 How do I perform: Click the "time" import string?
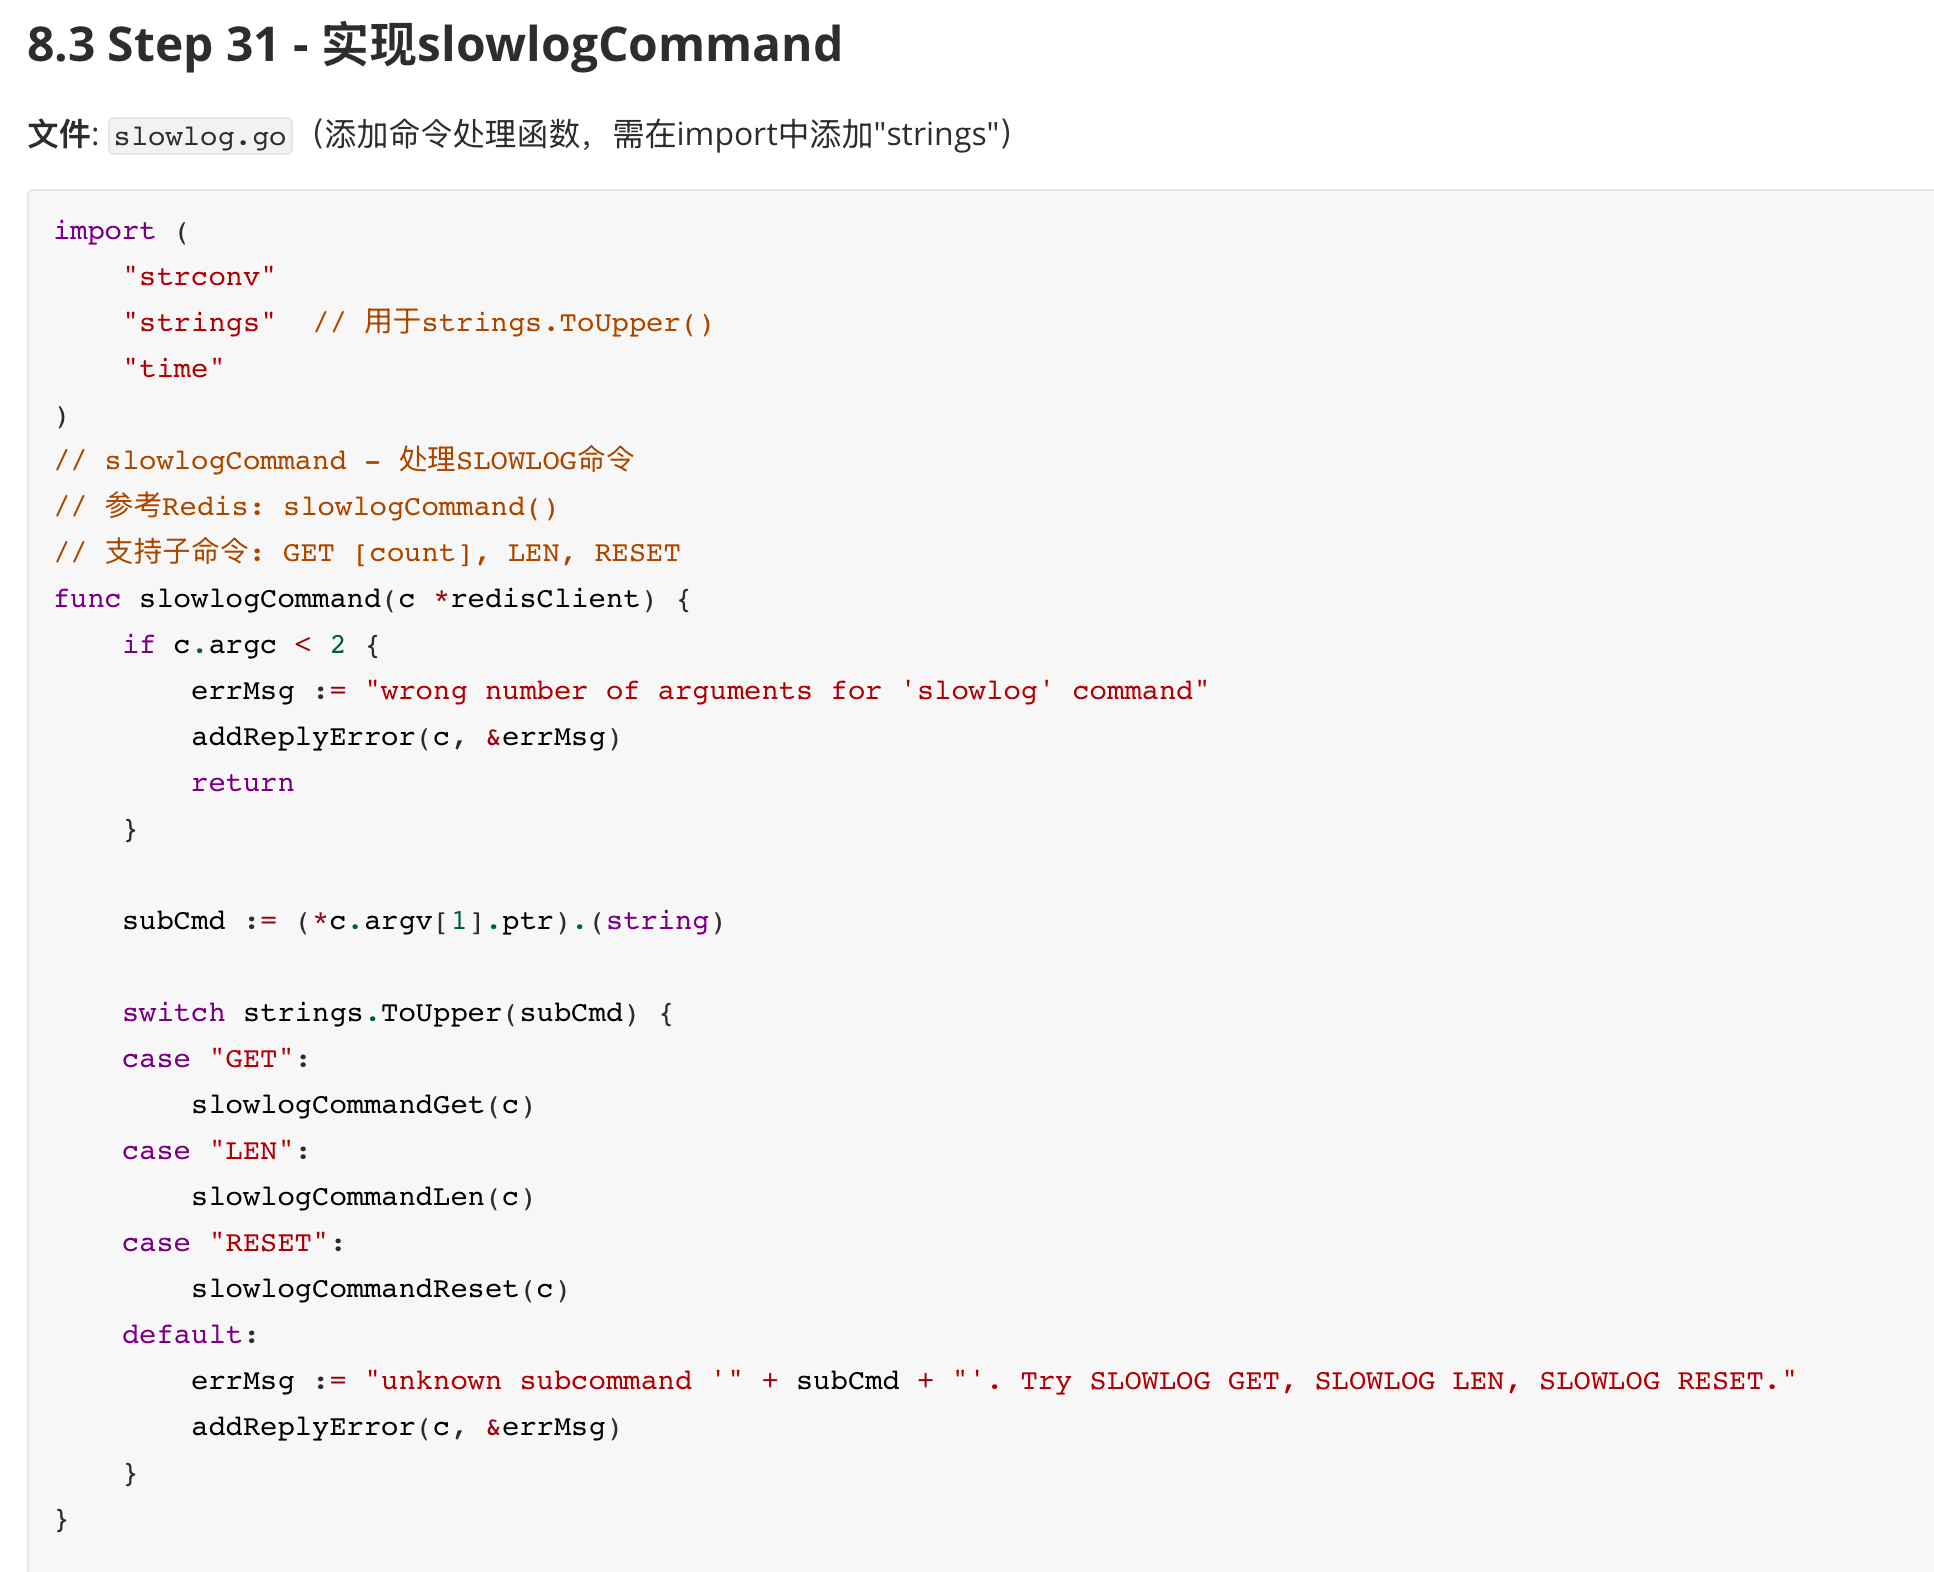(x=173, y=369)
